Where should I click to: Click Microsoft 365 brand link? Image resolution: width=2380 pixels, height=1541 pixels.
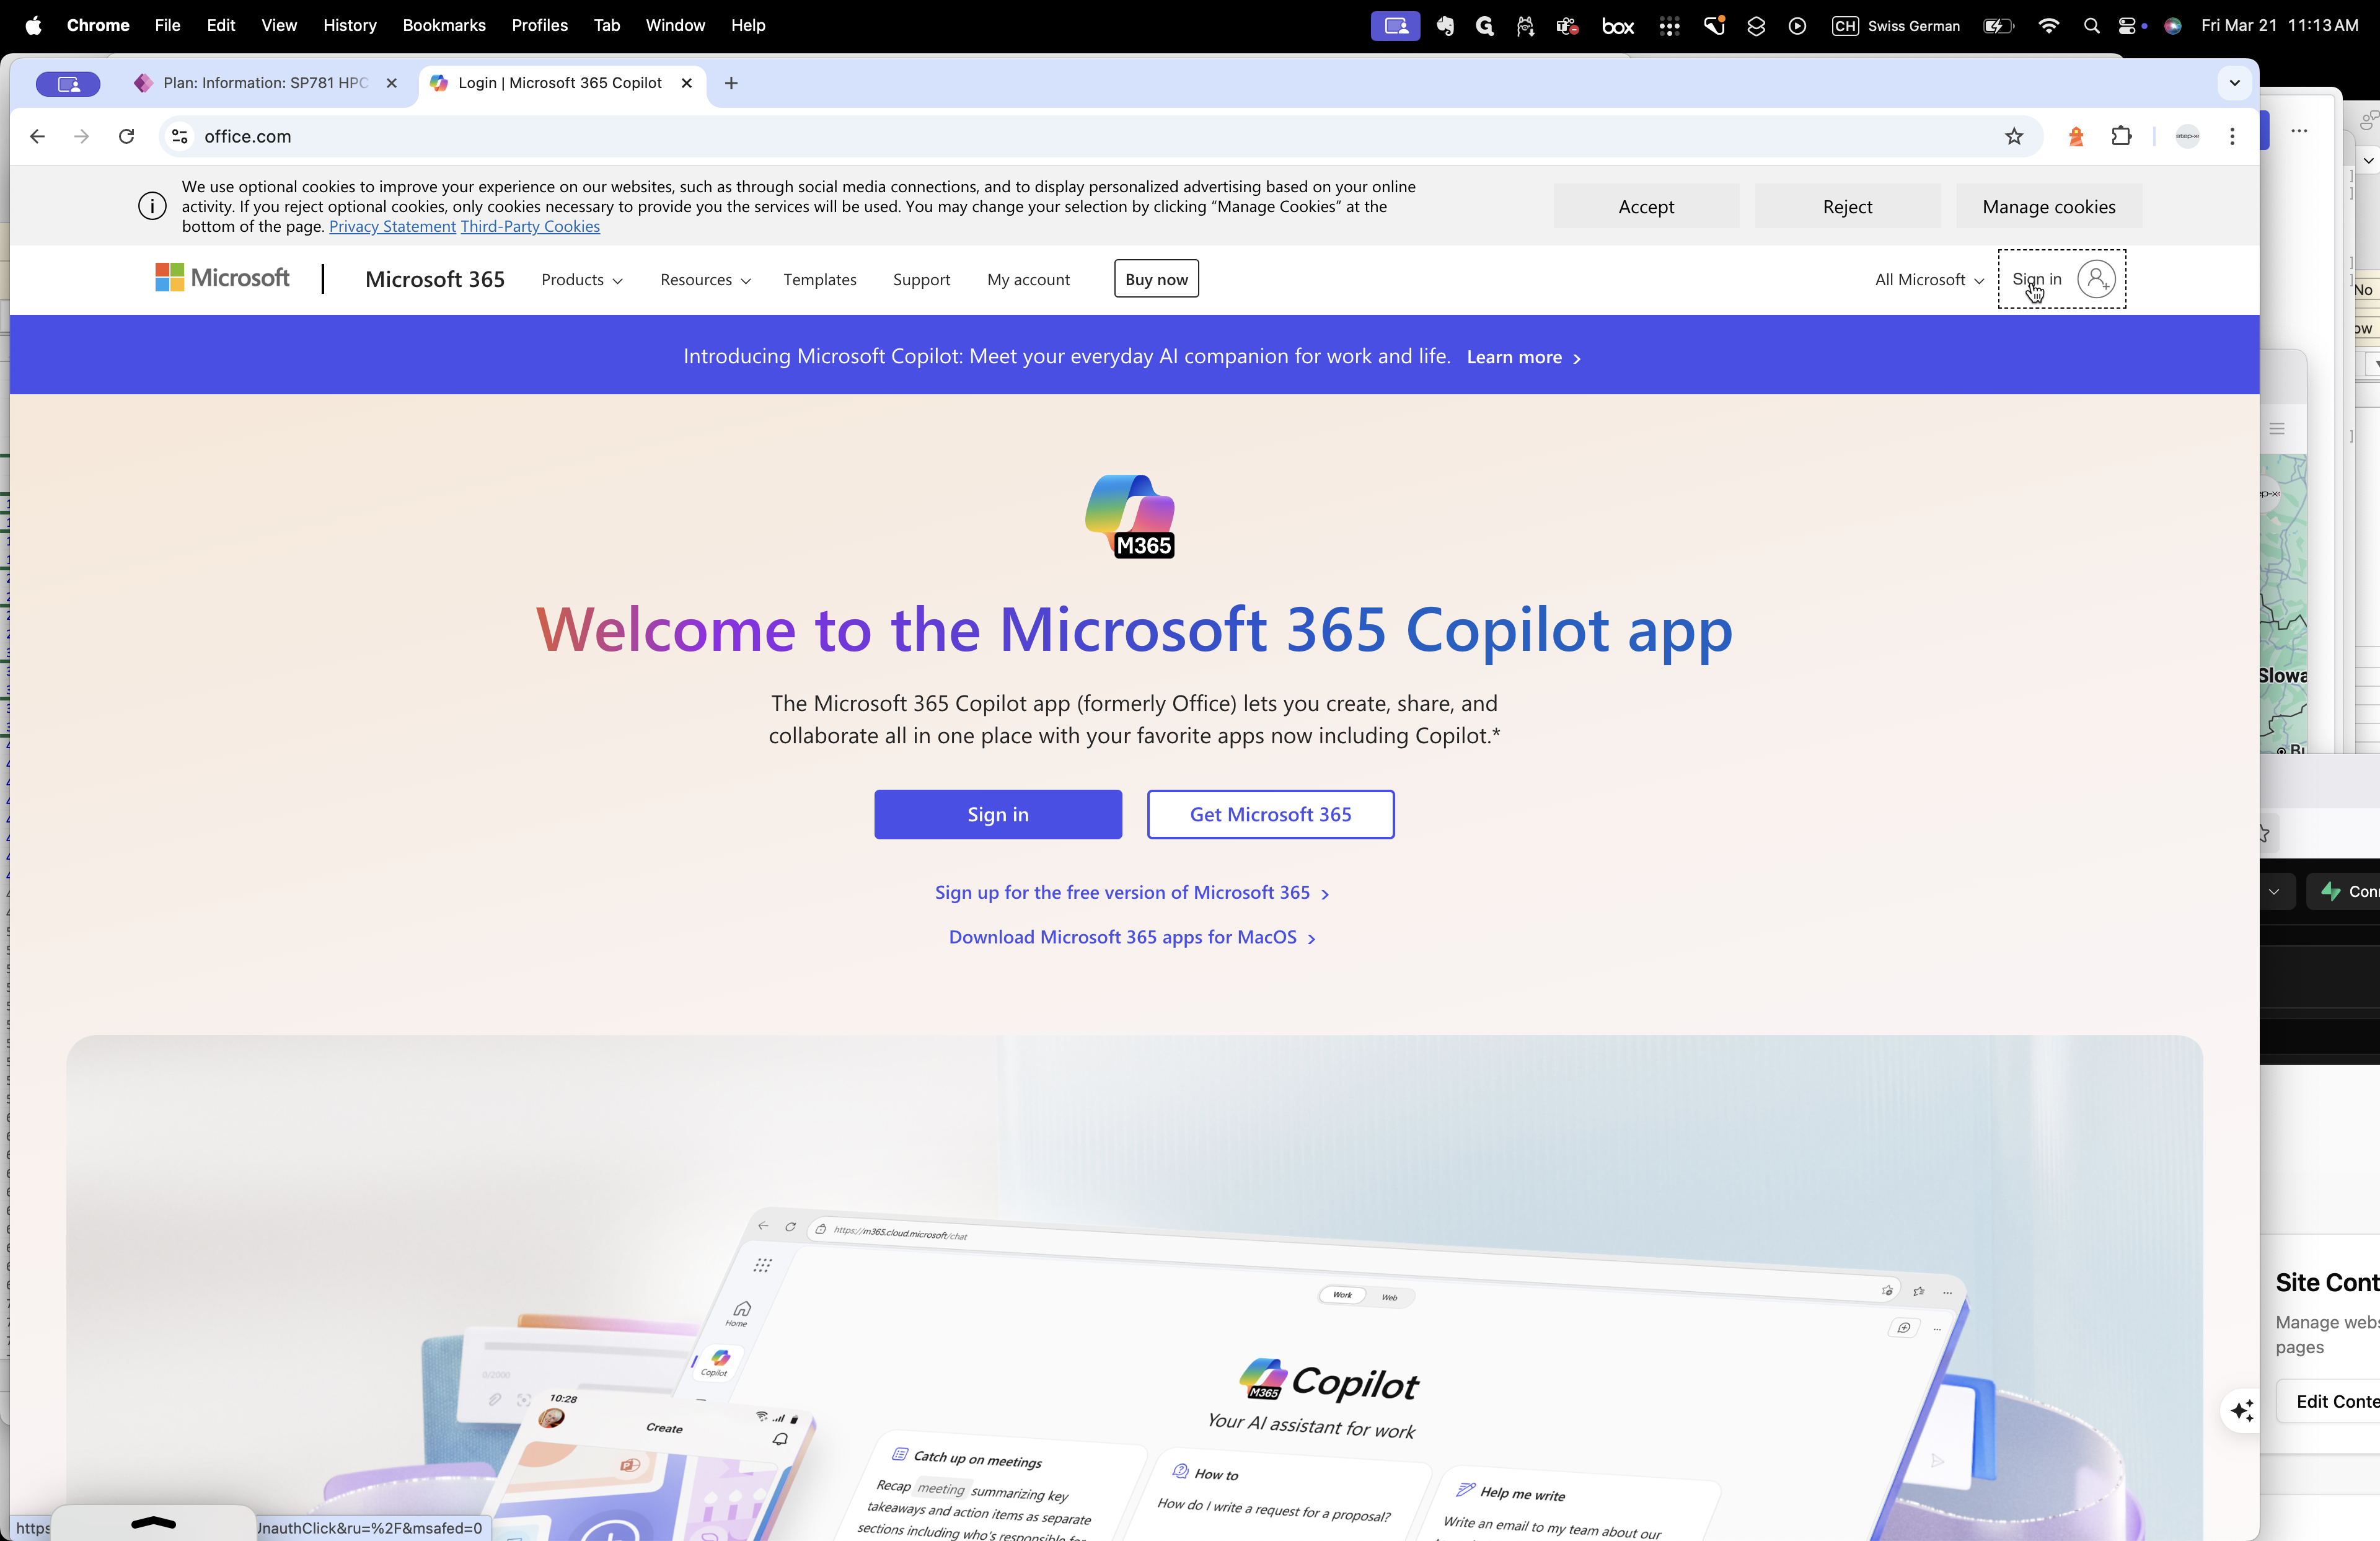click(x=435, y=279)
